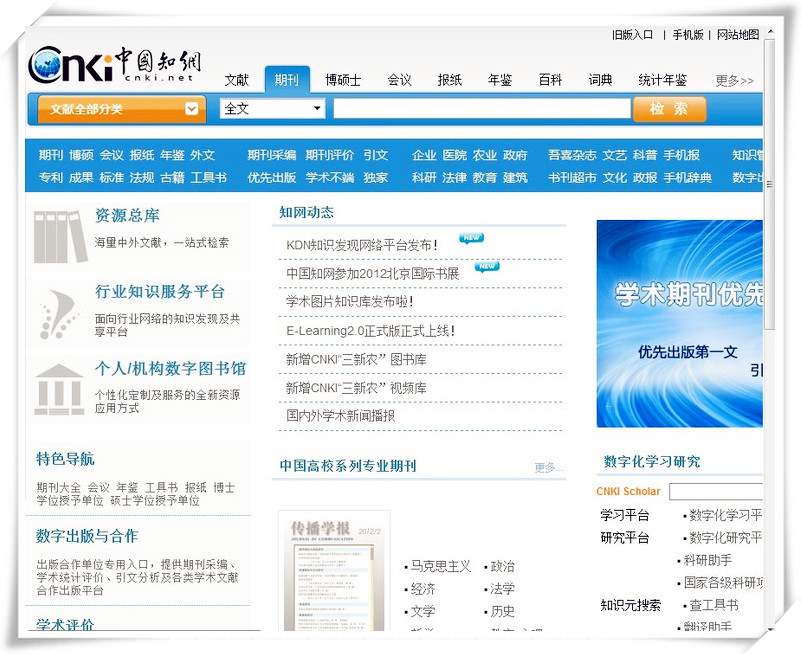Open 工具书 in the blue navigation bar

click(x=208, y=177)
